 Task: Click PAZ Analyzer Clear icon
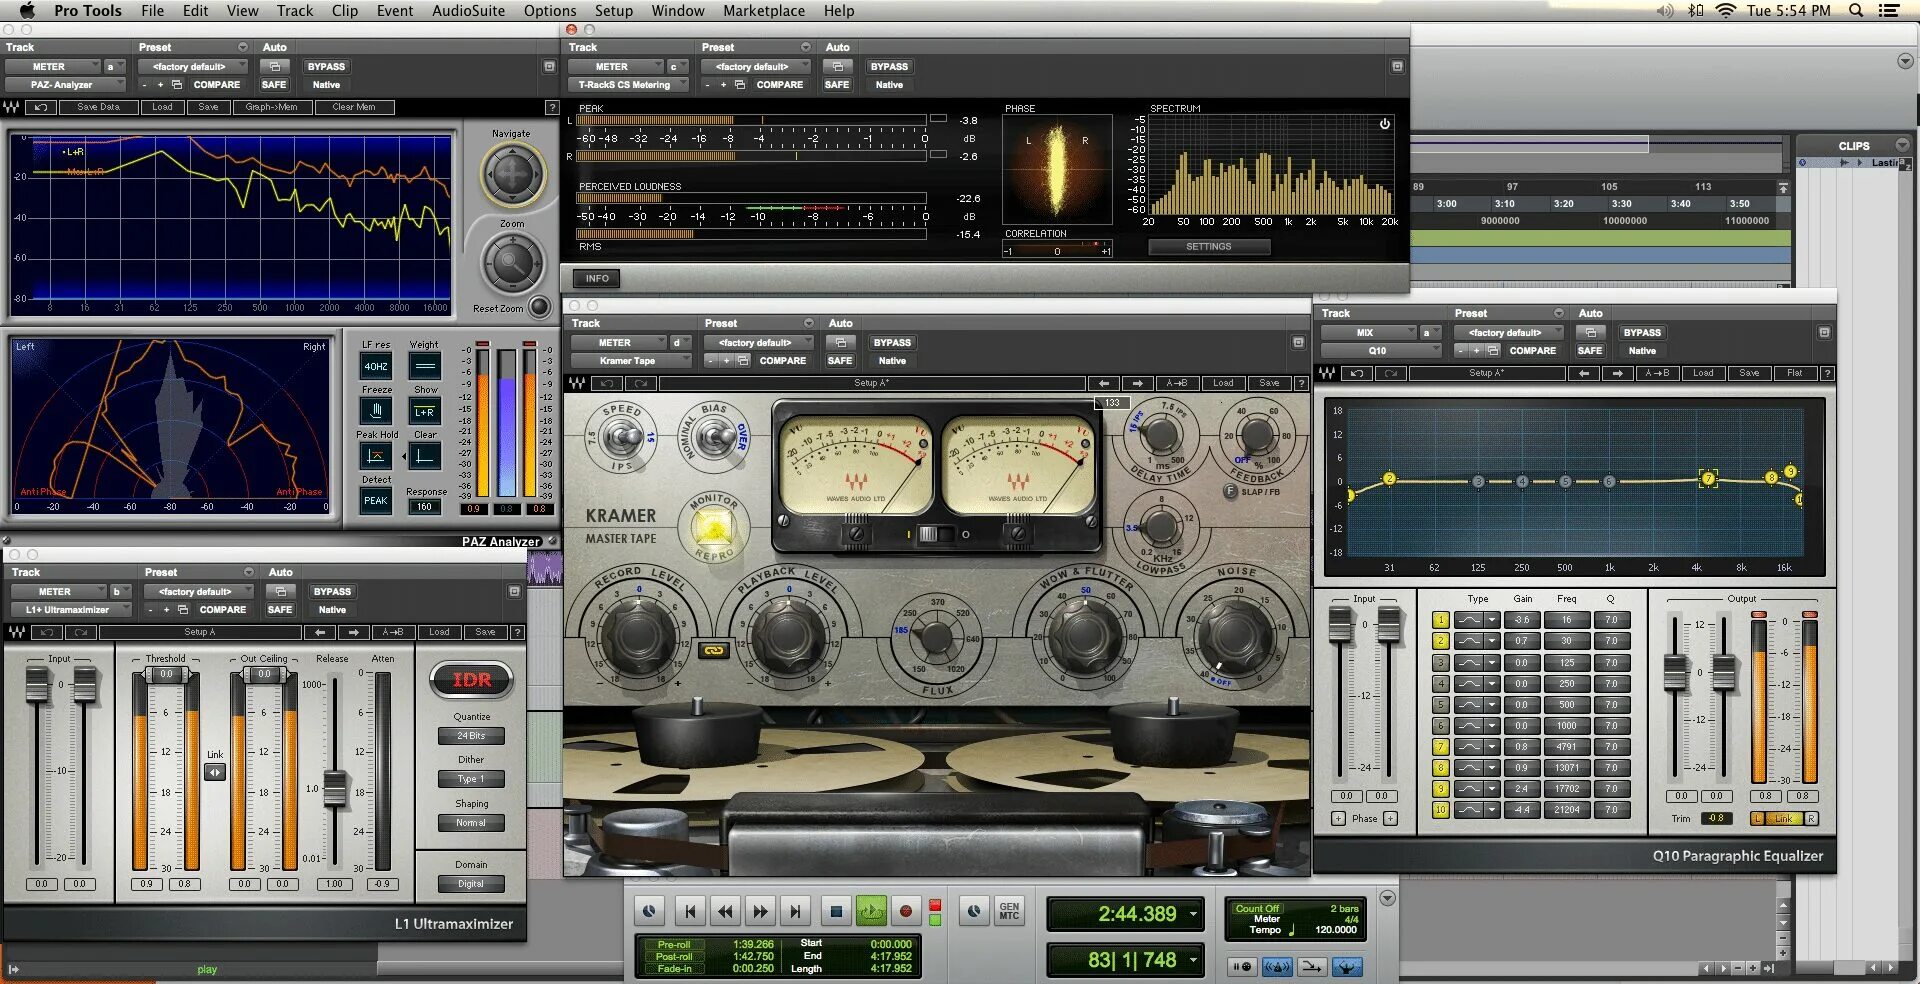tap(425, 455)
